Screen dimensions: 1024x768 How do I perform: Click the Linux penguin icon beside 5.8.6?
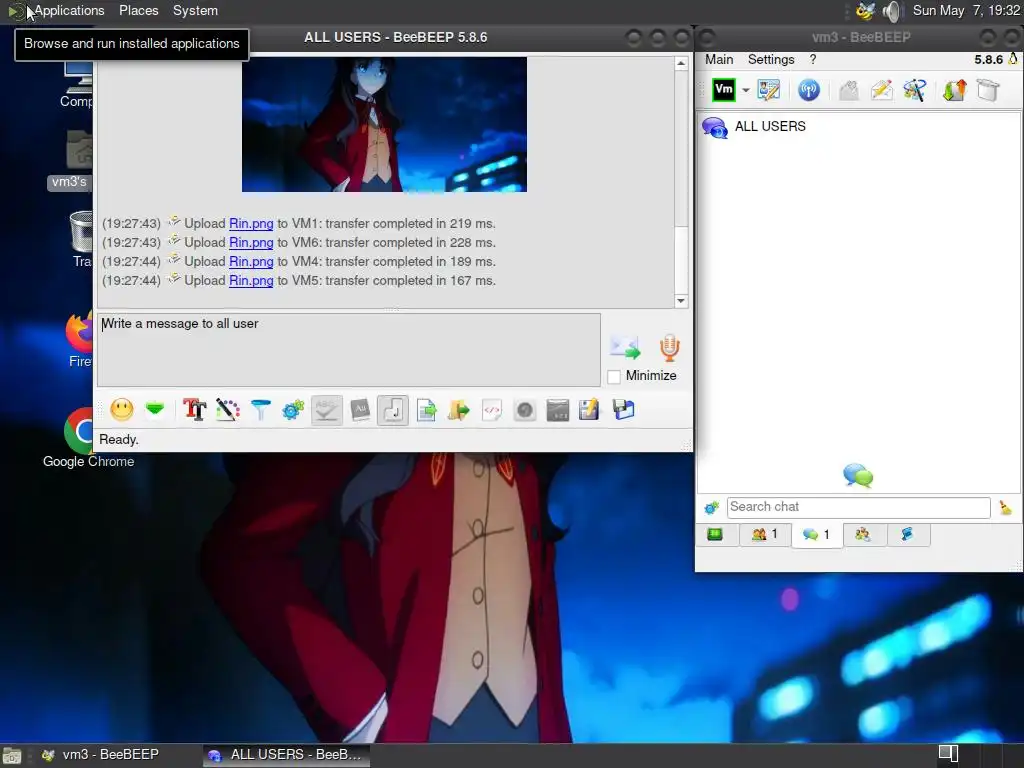[1013, 59]
